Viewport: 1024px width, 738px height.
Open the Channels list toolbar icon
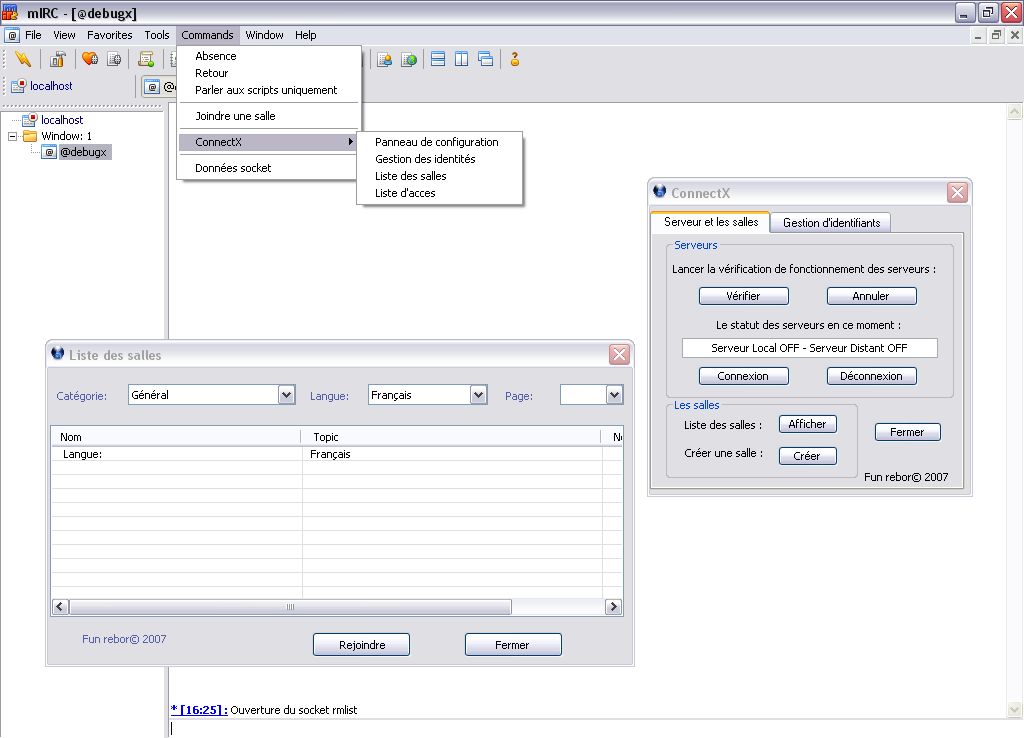pos(114,59)
